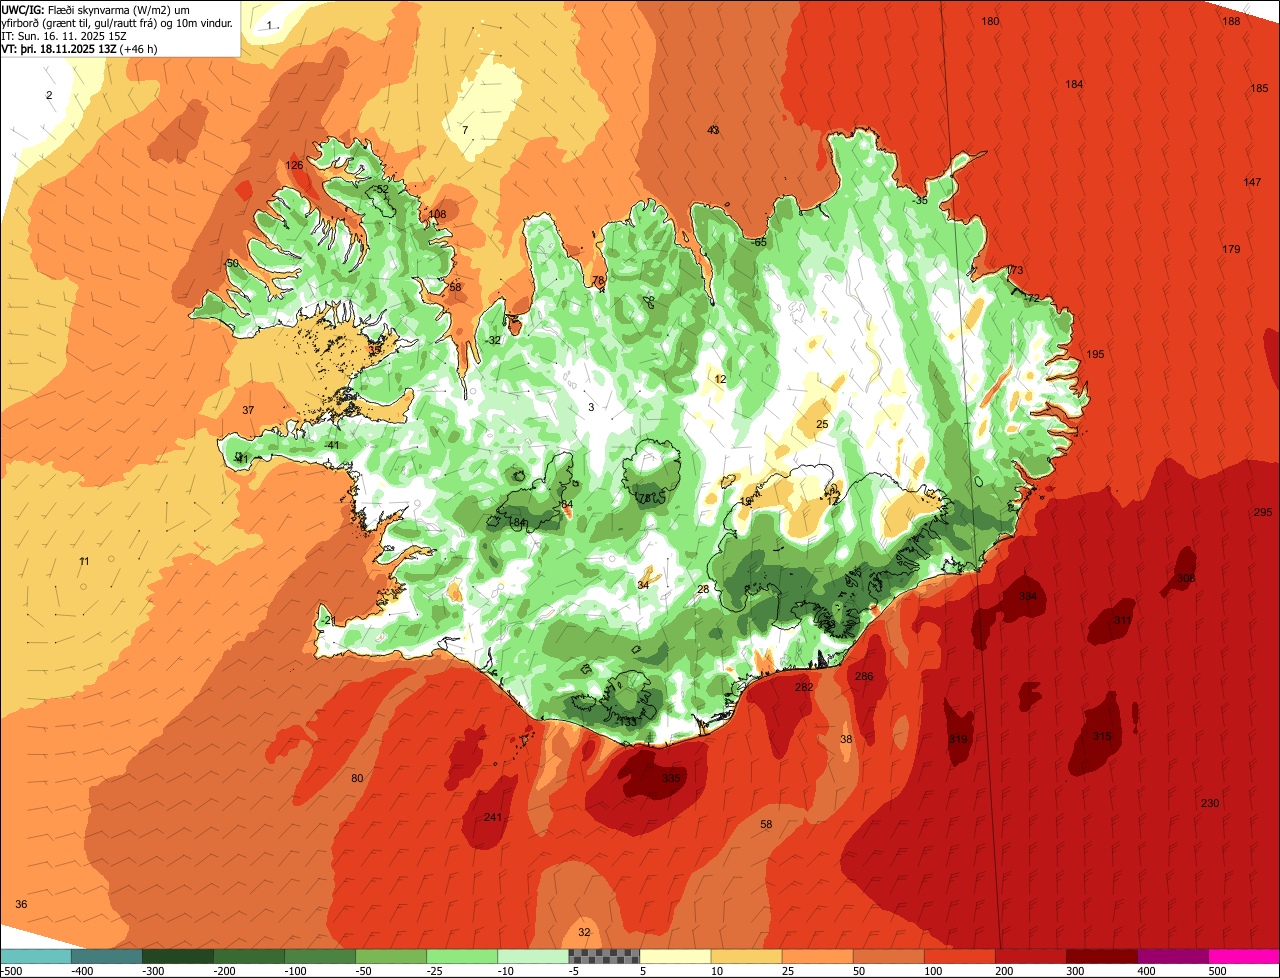Click the map value 108 in the northwest
Screen dimensions: 1280x978
pyautogui.click(x=437, y=214)
